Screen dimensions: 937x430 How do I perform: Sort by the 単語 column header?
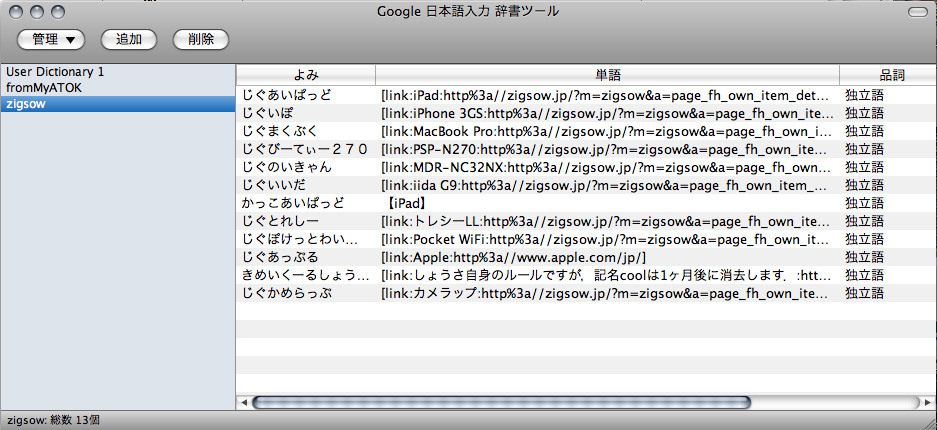(x=608, y=75)
